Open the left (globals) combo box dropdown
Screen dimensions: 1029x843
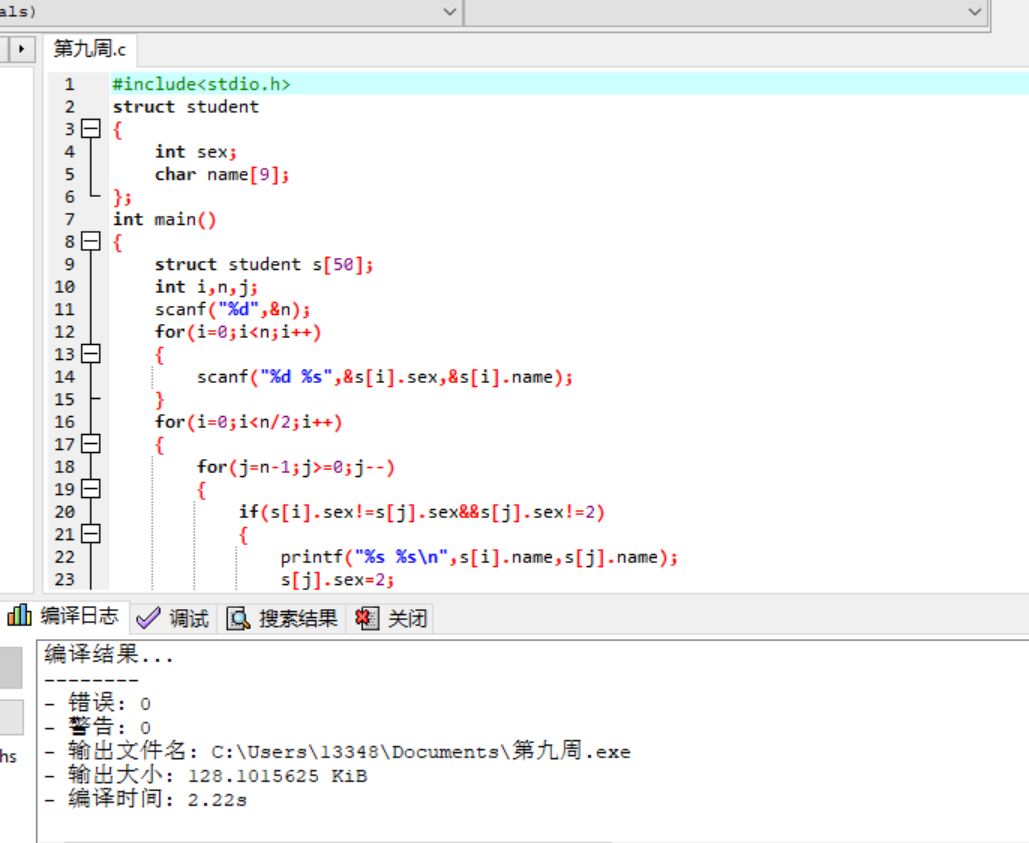[x=450, y=11]
